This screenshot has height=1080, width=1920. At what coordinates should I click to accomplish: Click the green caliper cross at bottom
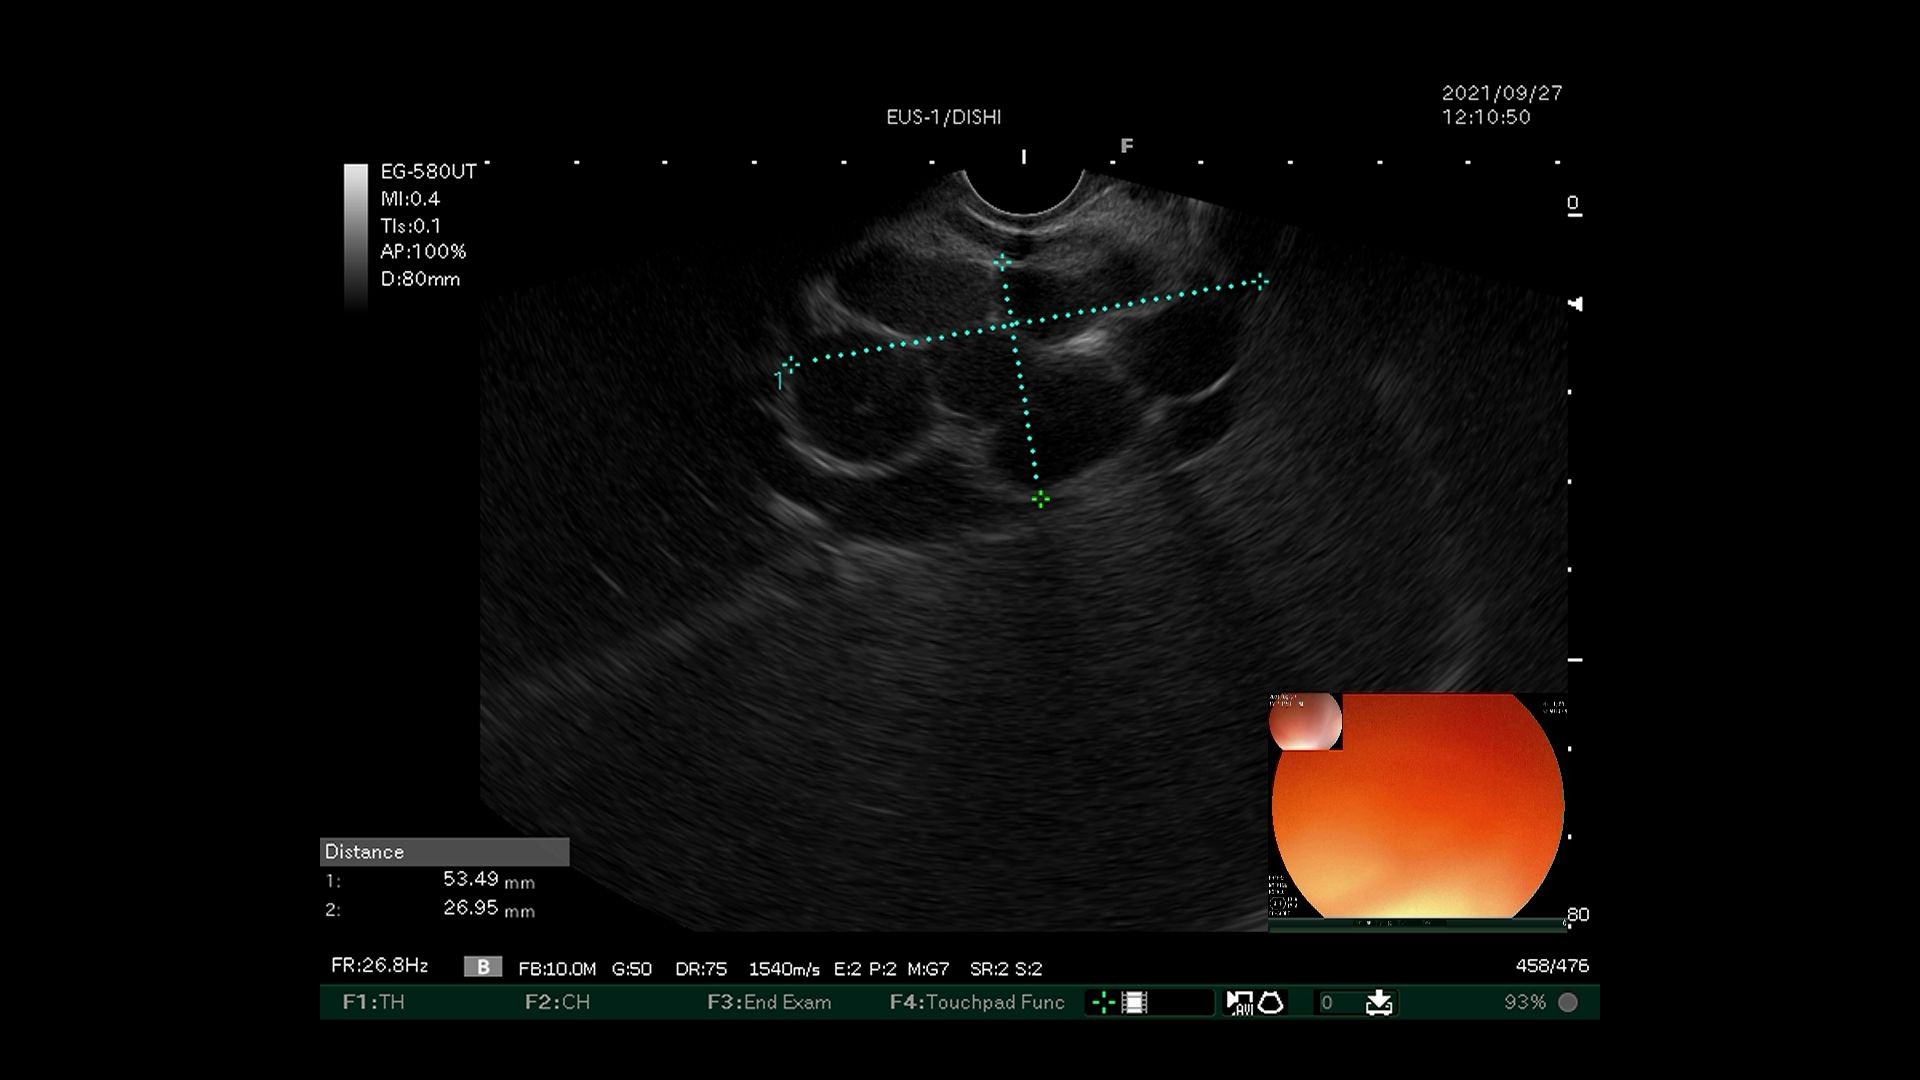tap(1040, 500)
